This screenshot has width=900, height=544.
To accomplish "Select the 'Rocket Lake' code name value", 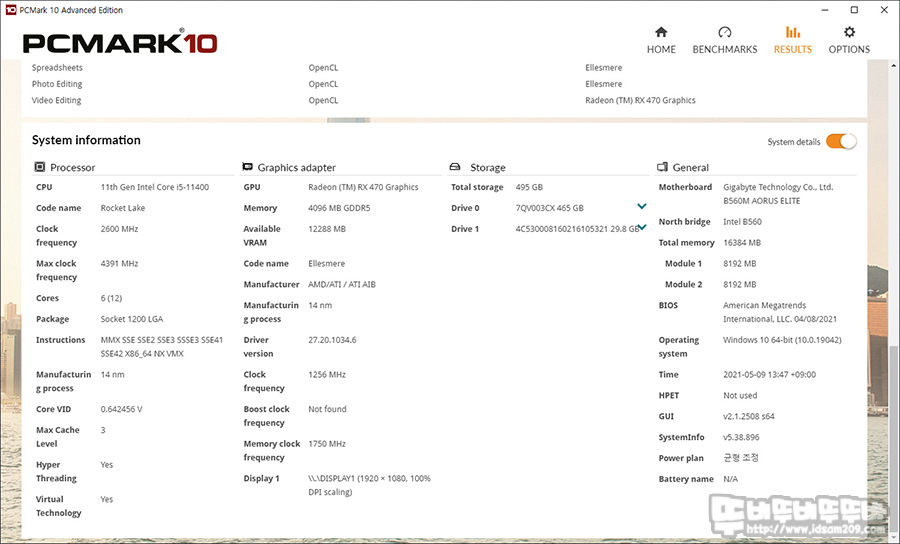I will coord(122,208).
